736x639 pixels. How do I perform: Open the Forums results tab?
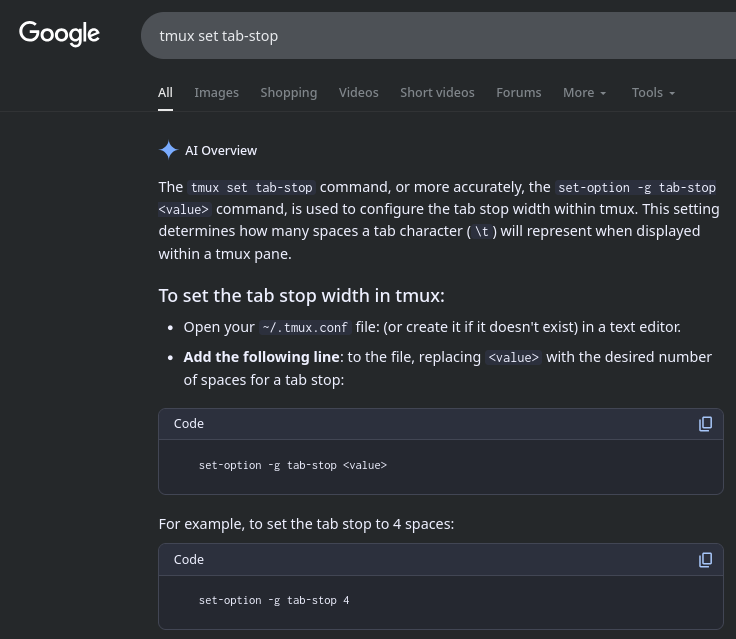(518, 92)
